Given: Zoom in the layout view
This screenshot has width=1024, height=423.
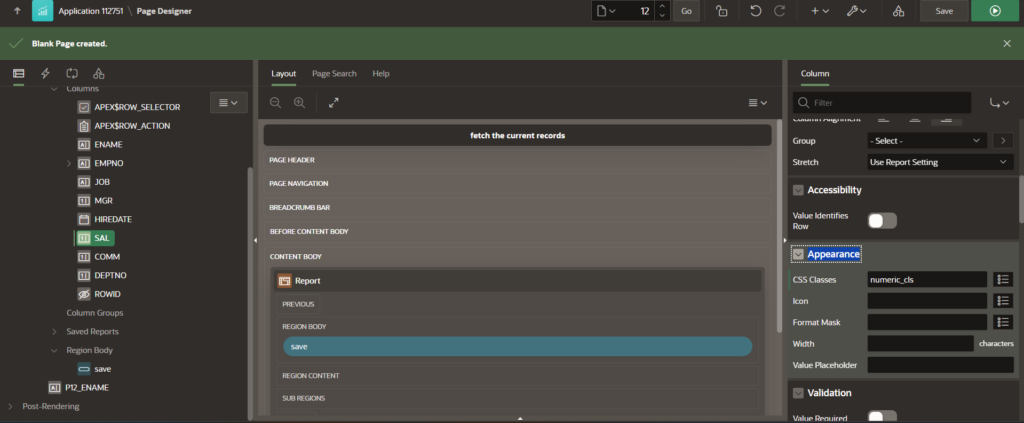Looking at the screenshot, I should click(x=299, y=102).
